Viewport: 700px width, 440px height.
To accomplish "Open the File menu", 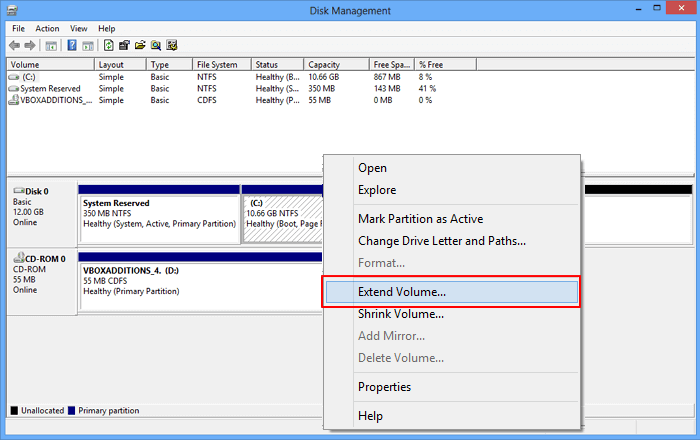I will point(19,29).
